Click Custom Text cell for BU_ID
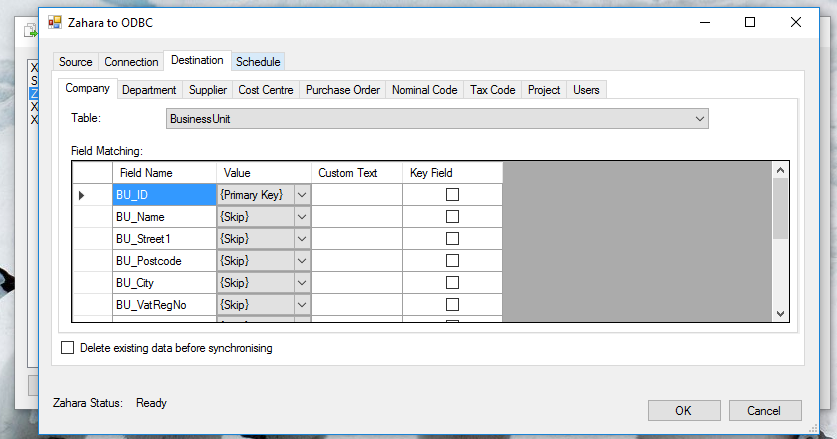837x439 pixels. (357, 195)
